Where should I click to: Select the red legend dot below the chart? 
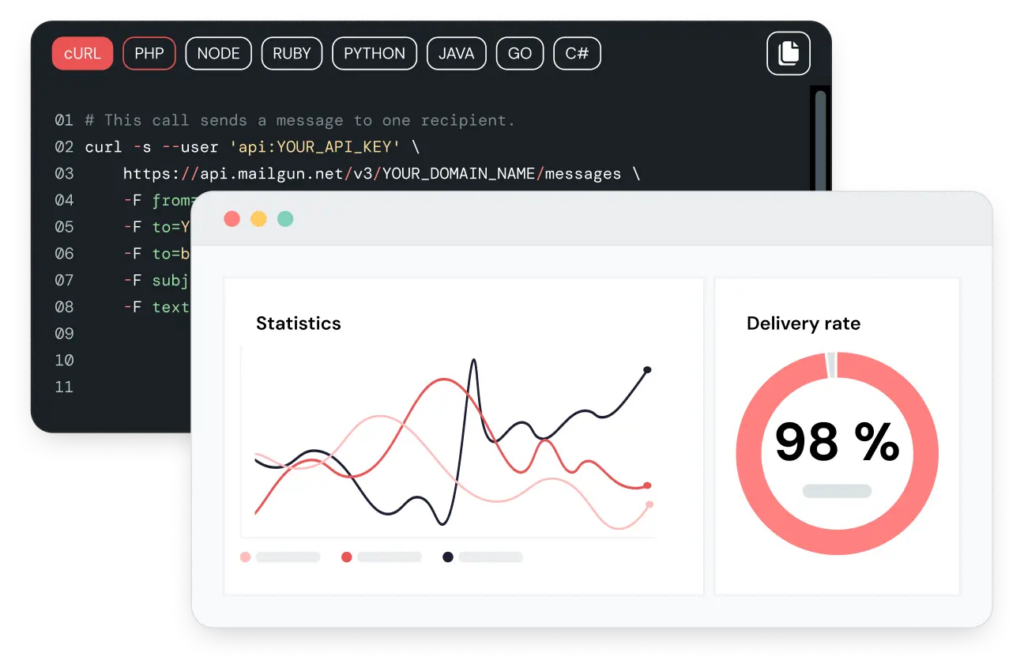(345, 556)
